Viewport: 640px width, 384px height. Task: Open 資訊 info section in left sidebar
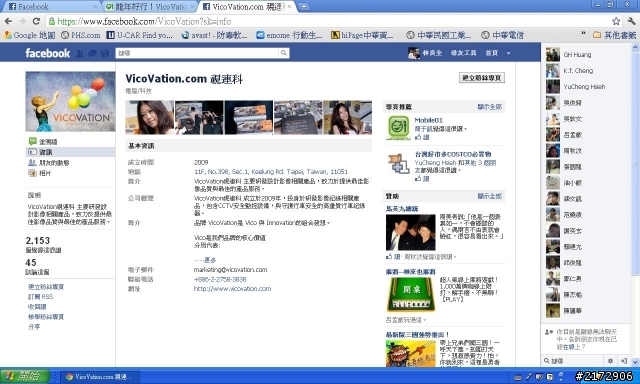(70, 152)
